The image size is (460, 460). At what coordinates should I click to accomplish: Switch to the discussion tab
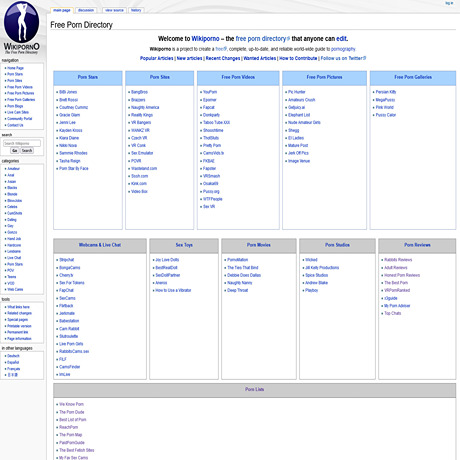pos(86,10)
